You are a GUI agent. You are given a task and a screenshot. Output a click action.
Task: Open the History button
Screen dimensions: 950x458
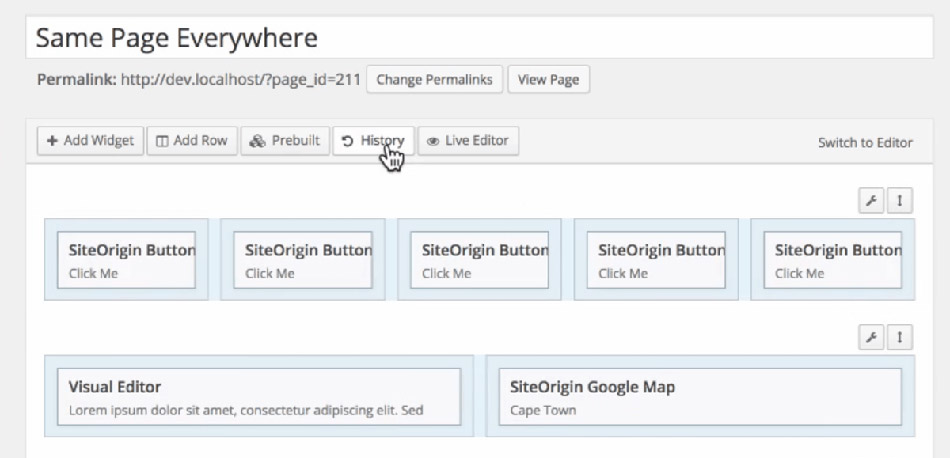coord(373,141)
